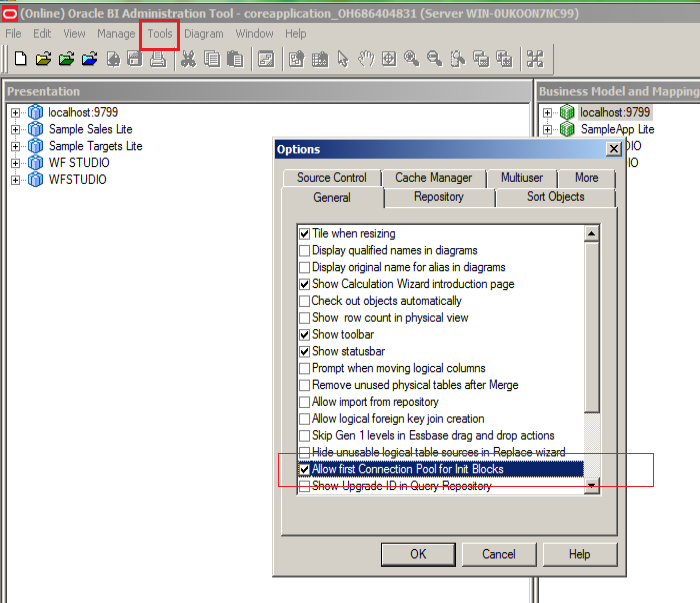
Task: Uncheck Show Calculation Wizard introduction page
Action: click(x=304, y=284)
